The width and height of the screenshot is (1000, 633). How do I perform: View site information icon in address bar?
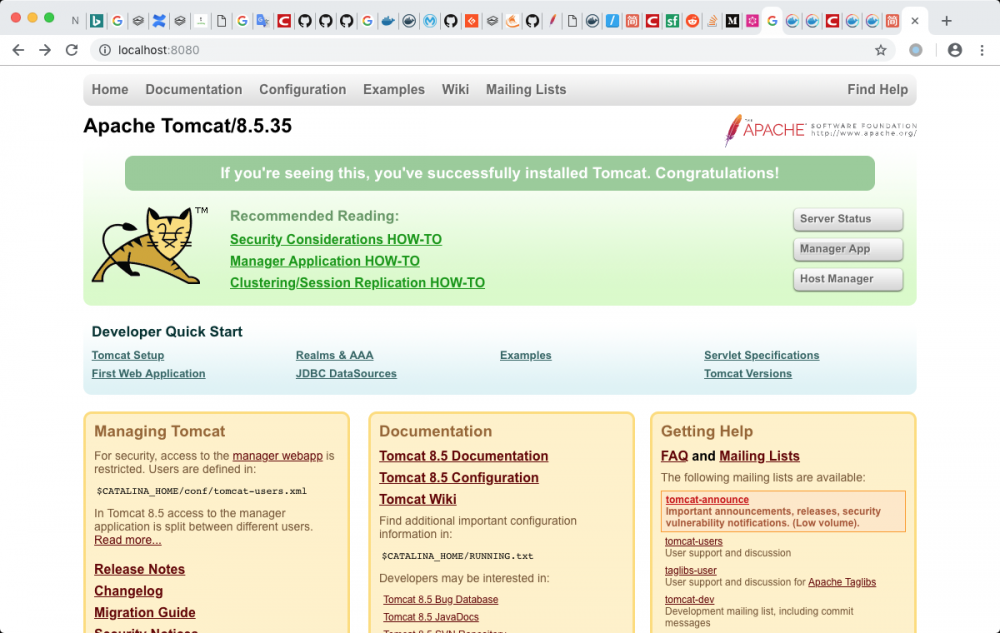pyautogui.click(x=105, y=50)
